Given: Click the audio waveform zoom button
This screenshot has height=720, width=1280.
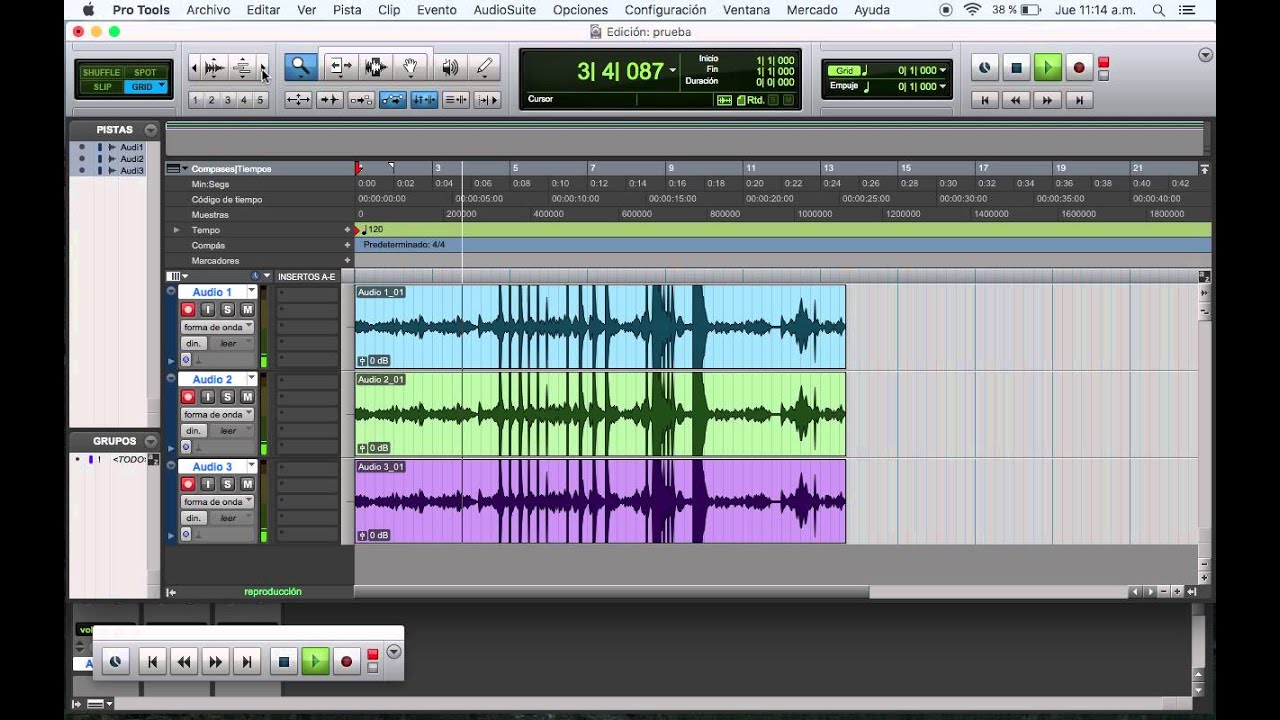Looking at the screenshot, I should [214, 68].
